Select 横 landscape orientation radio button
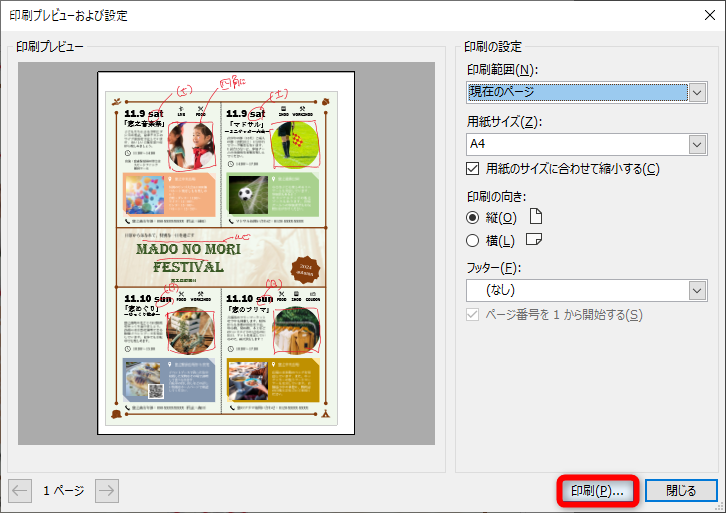Screen dimensions: 726x513 [x=472, y=241]
